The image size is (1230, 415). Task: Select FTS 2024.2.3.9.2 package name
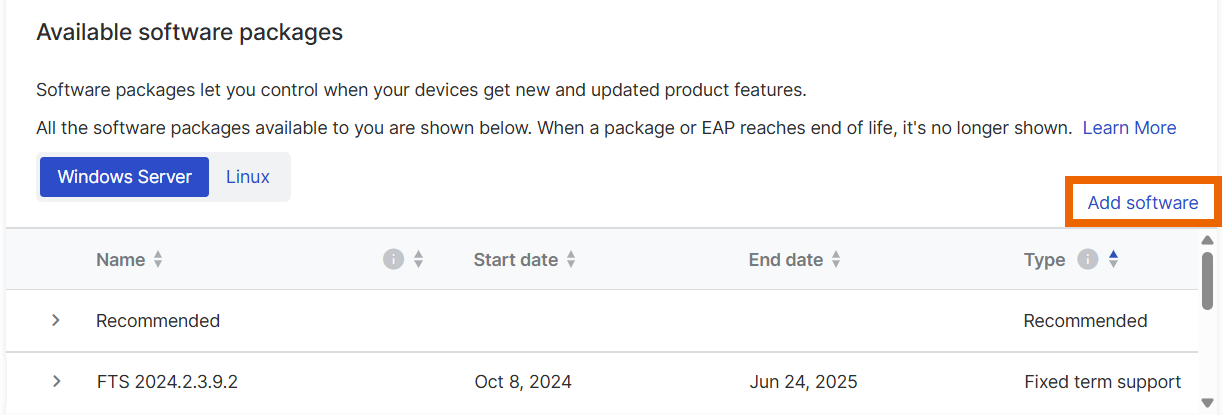167,382
